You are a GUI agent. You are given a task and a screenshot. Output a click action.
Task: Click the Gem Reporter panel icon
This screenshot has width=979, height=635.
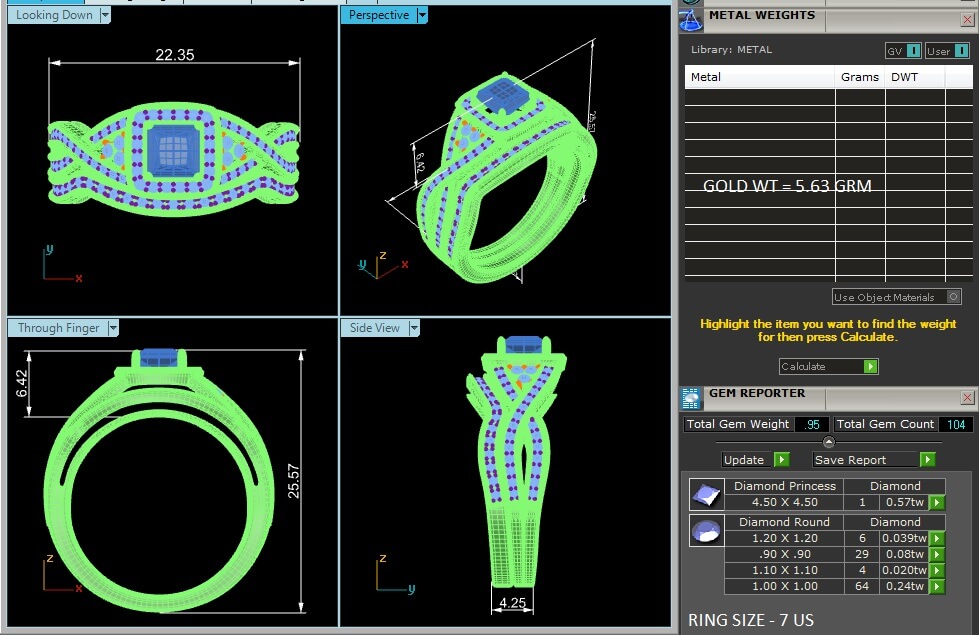690,399
